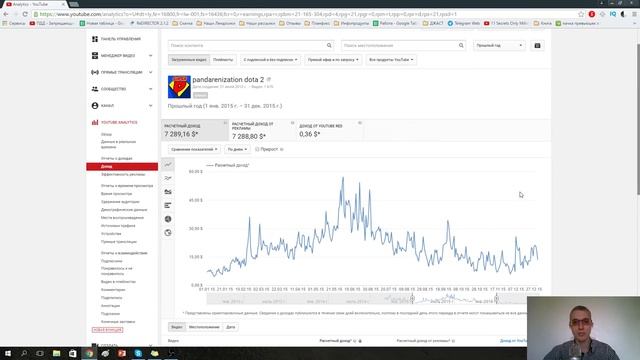The width and height of the screenshot is (640, 360).
Task: Select the line chart view icon
Action: point(168,164)
